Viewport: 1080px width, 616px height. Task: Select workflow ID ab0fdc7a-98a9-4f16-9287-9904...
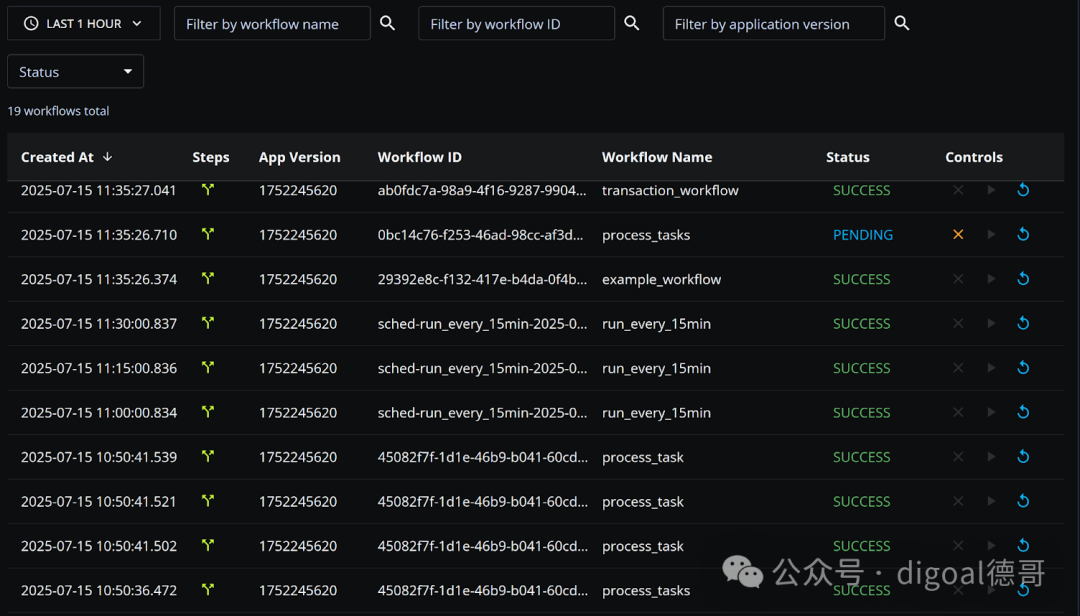click(x=482, y=190)
